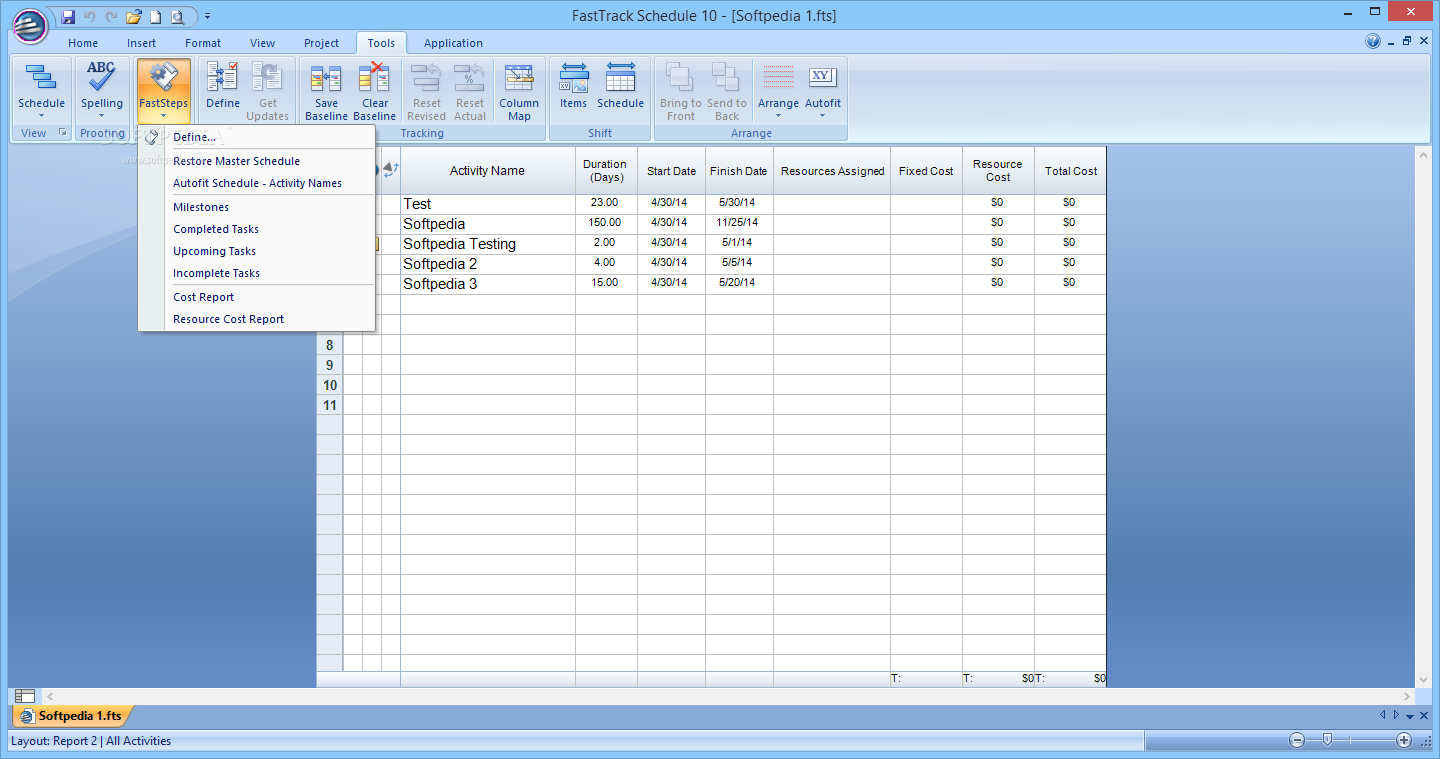Click the Get Updates ribbon icon
Viewport: 1440px width, 759px height.
268,91
